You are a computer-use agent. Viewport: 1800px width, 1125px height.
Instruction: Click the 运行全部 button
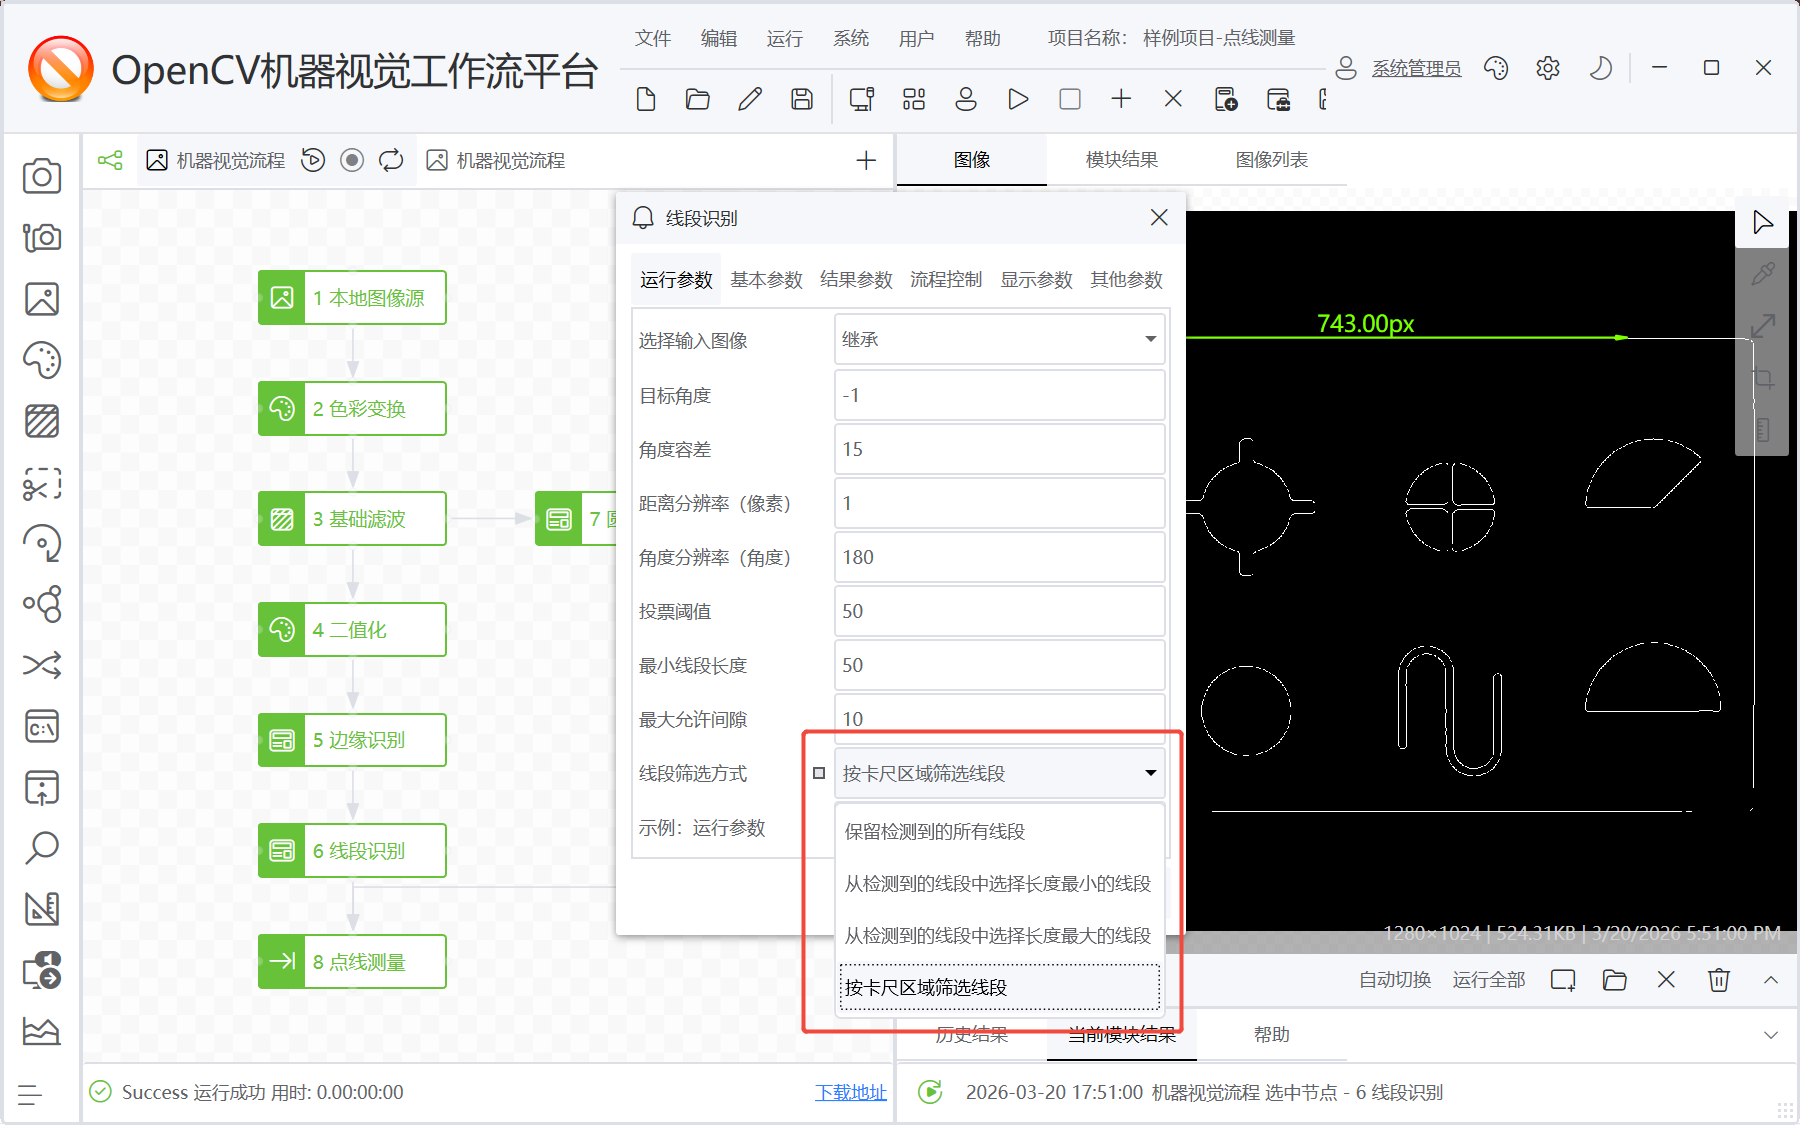1489,980
